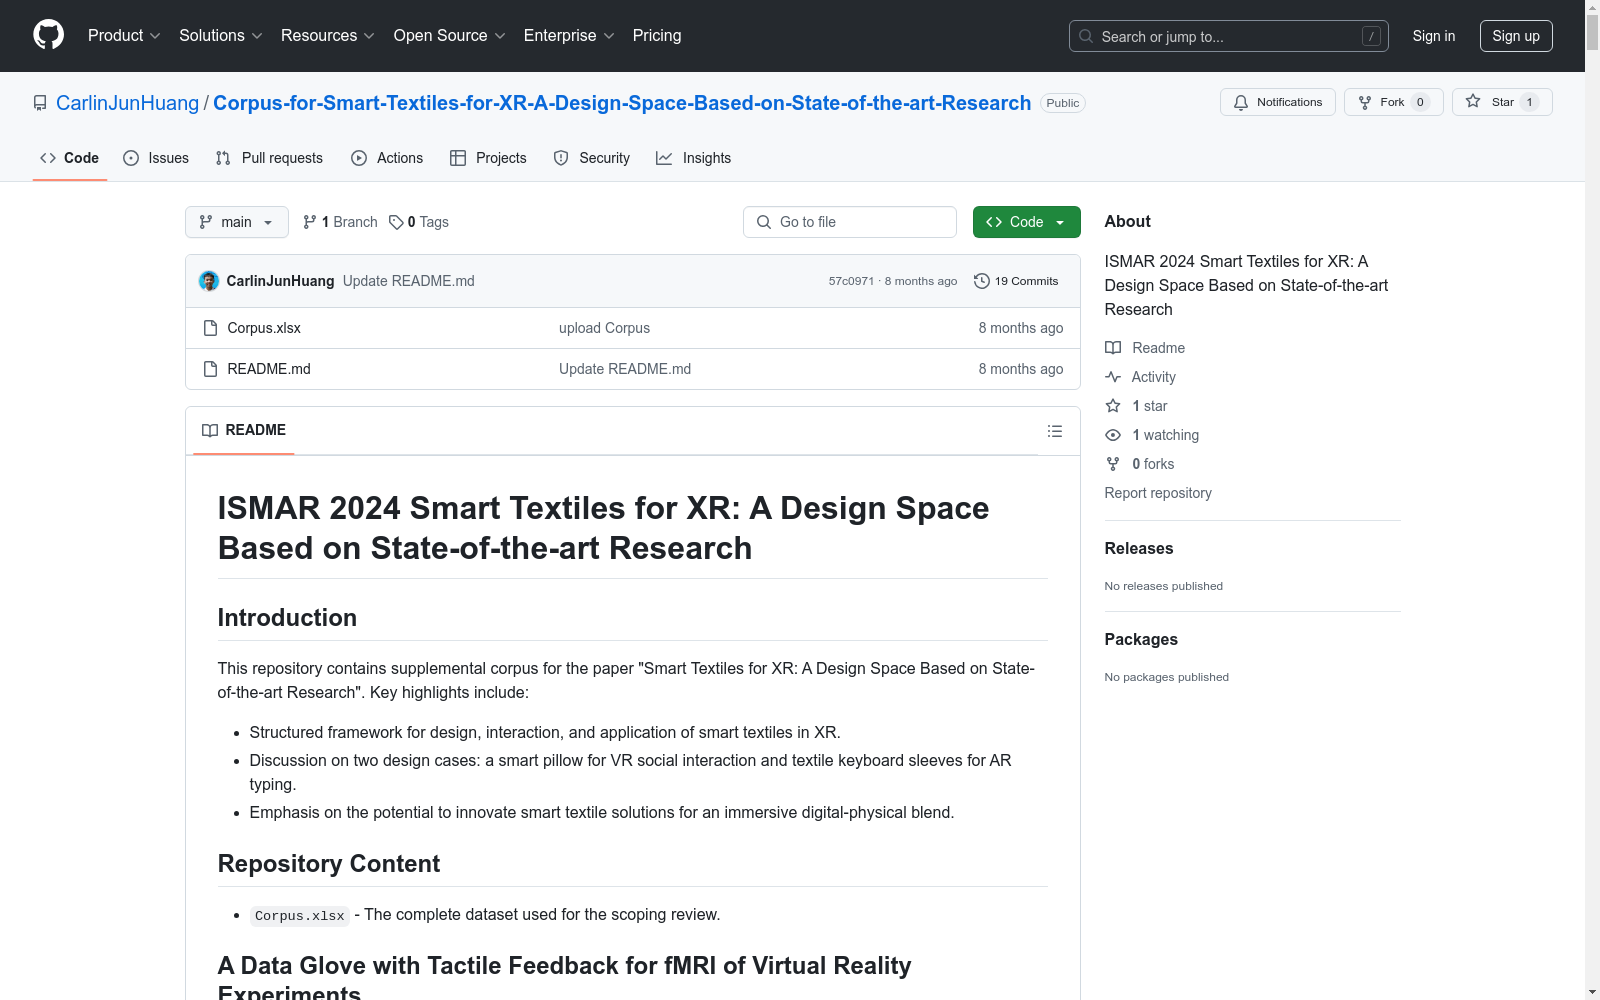The image size is (1600, 1000).
Task: Open the README.md file
Action: tap(269, 369)
